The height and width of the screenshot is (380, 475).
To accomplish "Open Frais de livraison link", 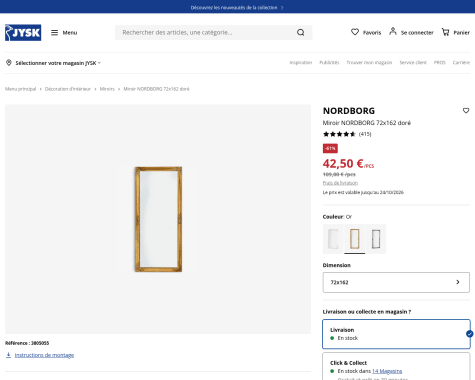I will coord(340,183).
